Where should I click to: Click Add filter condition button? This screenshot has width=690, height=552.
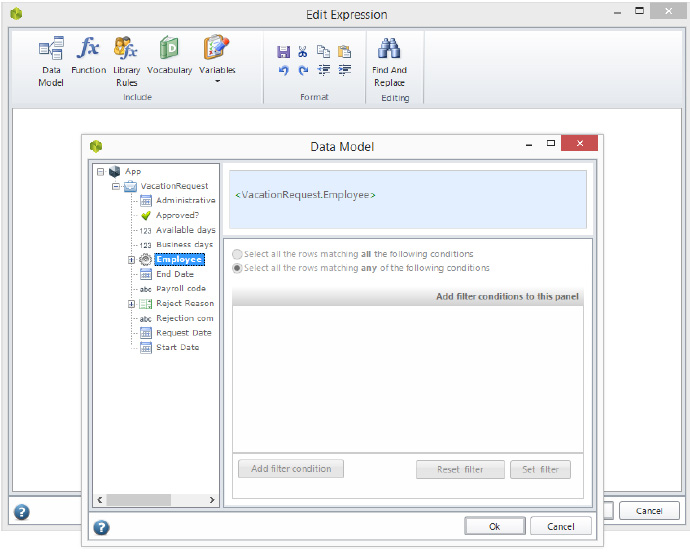coord(291,469)
